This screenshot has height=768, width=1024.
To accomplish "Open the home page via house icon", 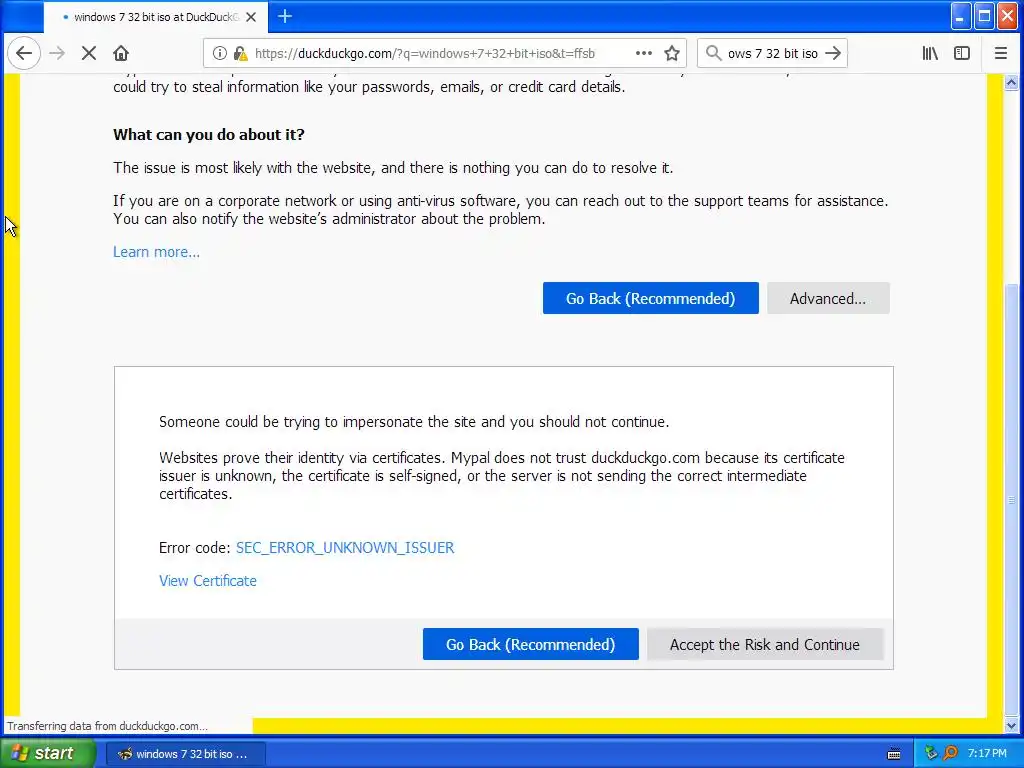I will coord(121,54).
